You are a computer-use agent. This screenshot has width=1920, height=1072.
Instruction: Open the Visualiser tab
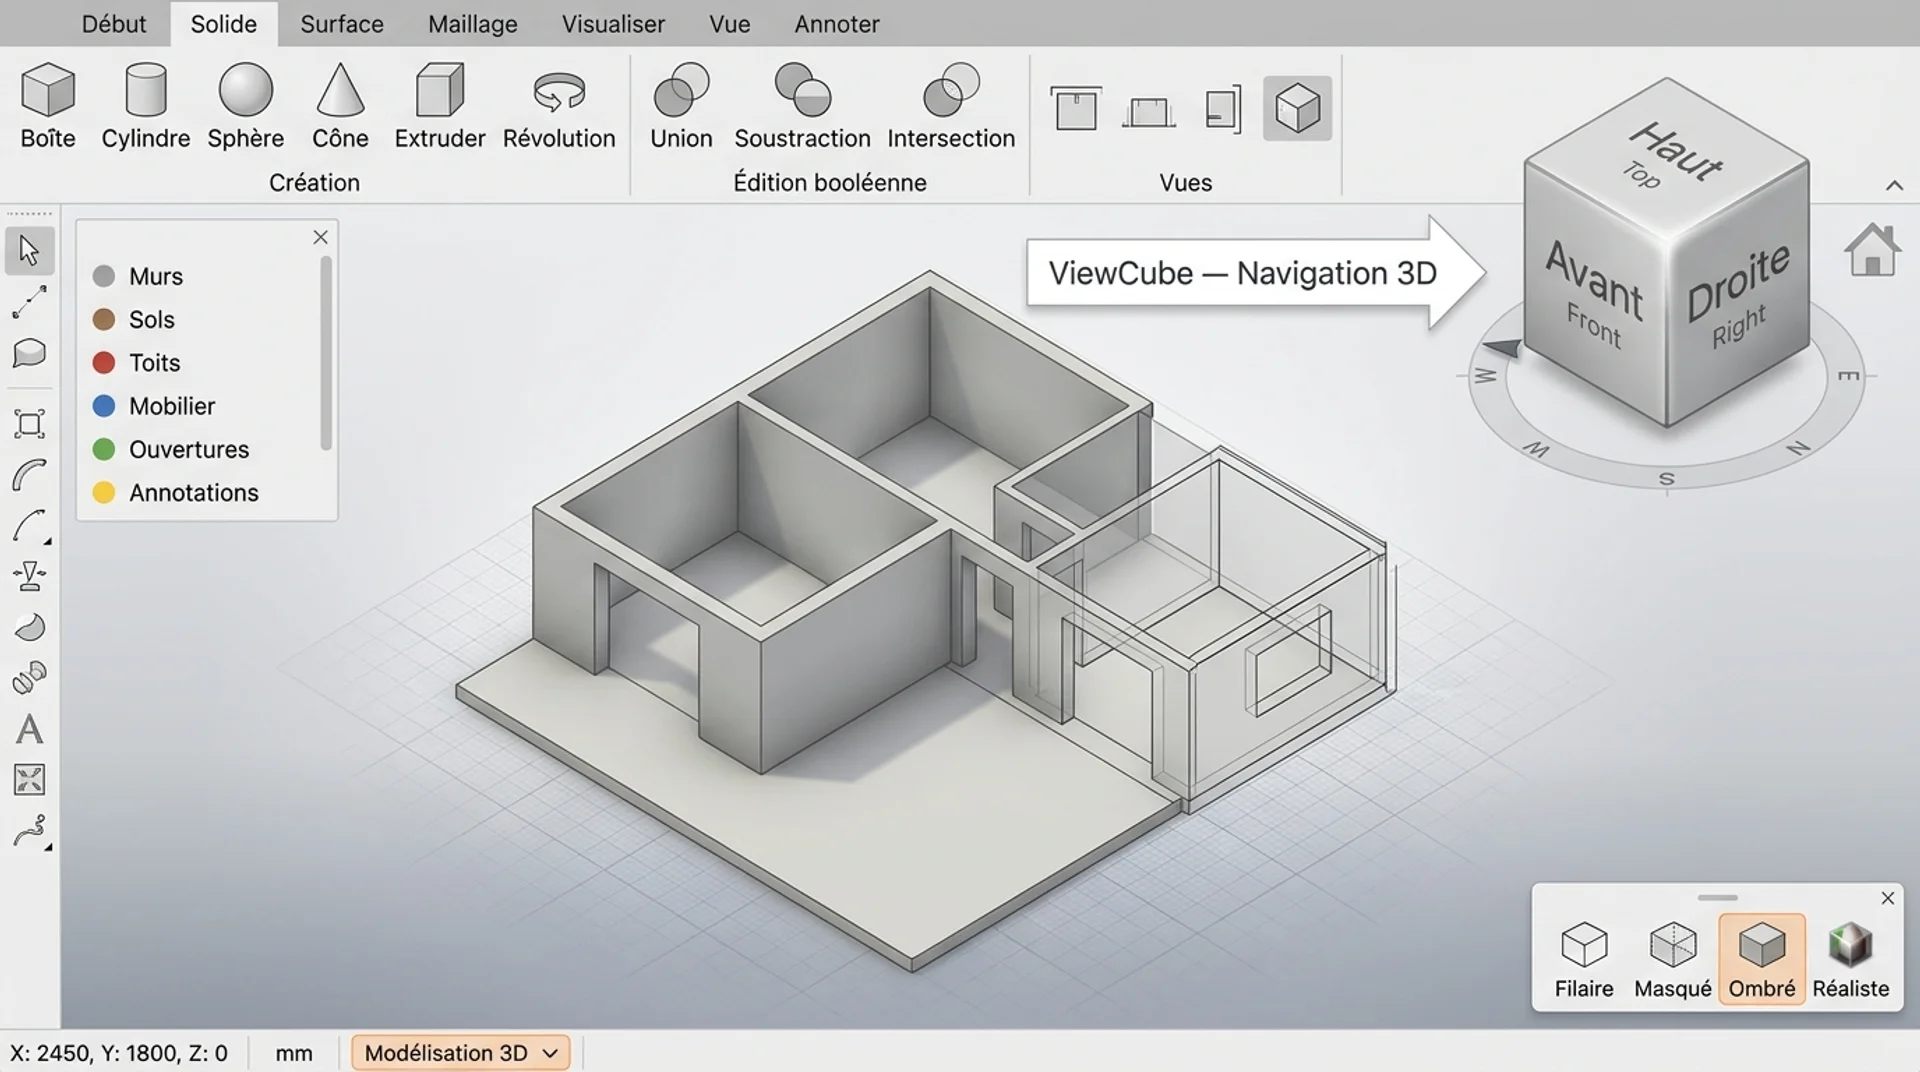613,24
